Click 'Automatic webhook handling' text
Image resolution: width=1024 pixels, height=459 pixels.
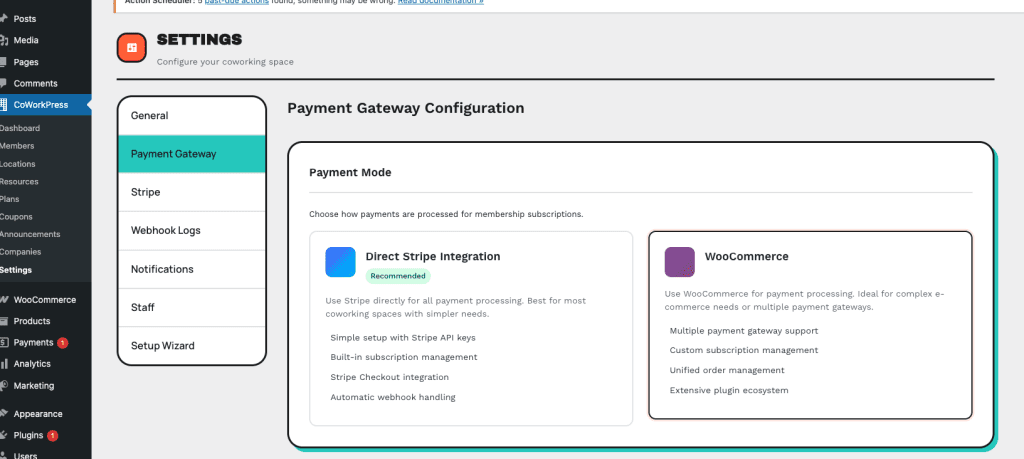[x=392, y=397]
